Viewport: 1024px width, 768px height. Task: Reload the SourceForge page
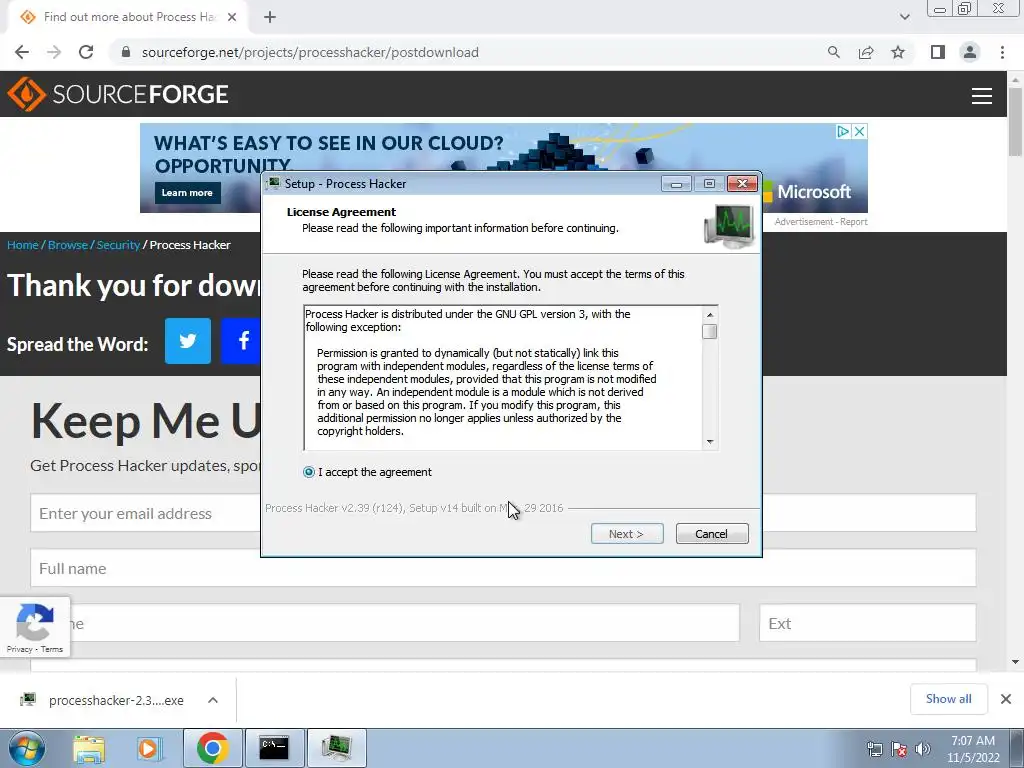pos(86,52)
